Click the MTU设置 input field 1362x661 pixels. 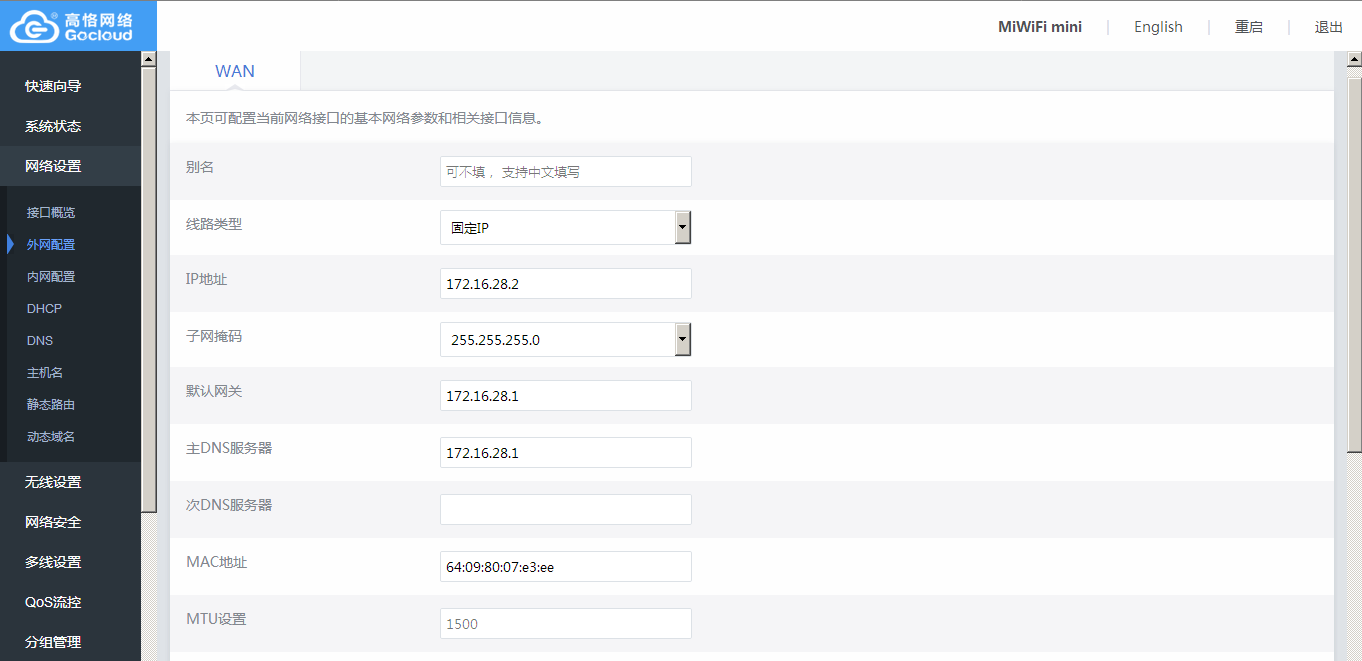click(566, 623)
